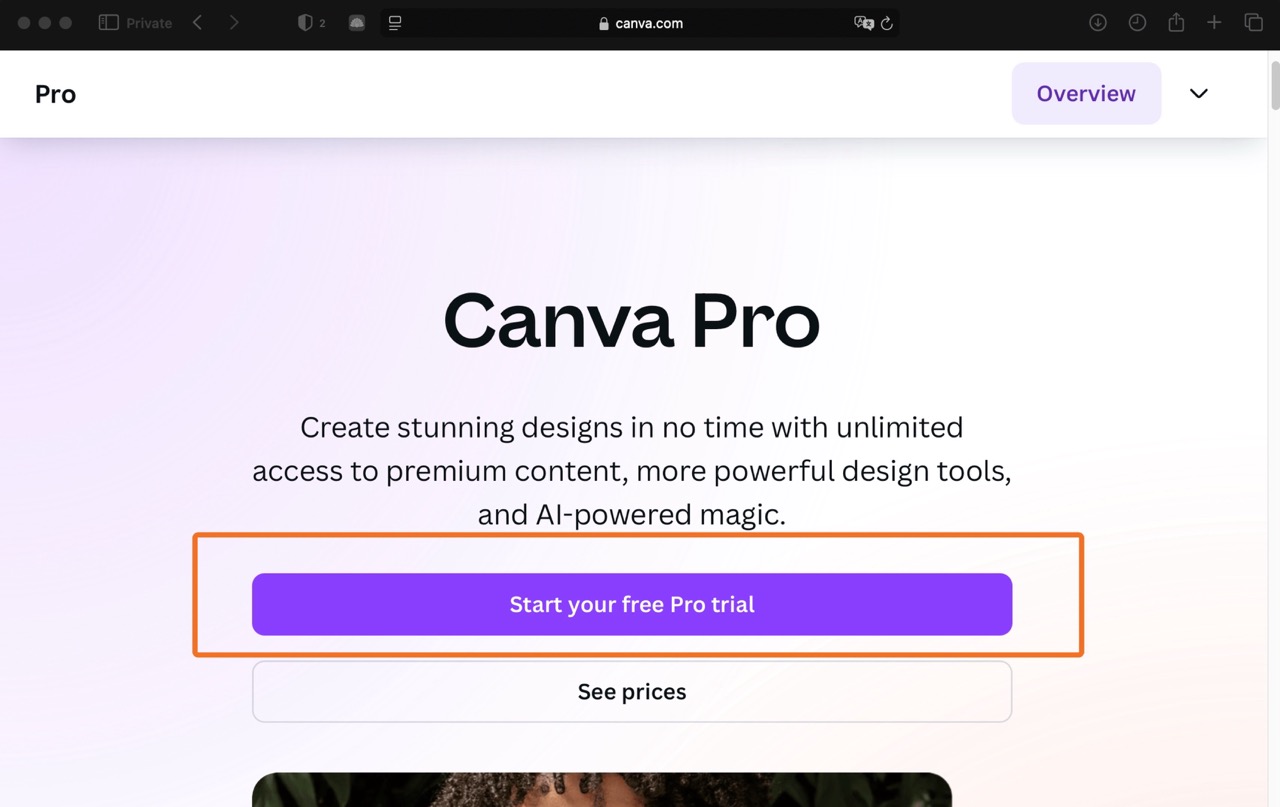Open the page menu in the address bar

pos(395,23)
